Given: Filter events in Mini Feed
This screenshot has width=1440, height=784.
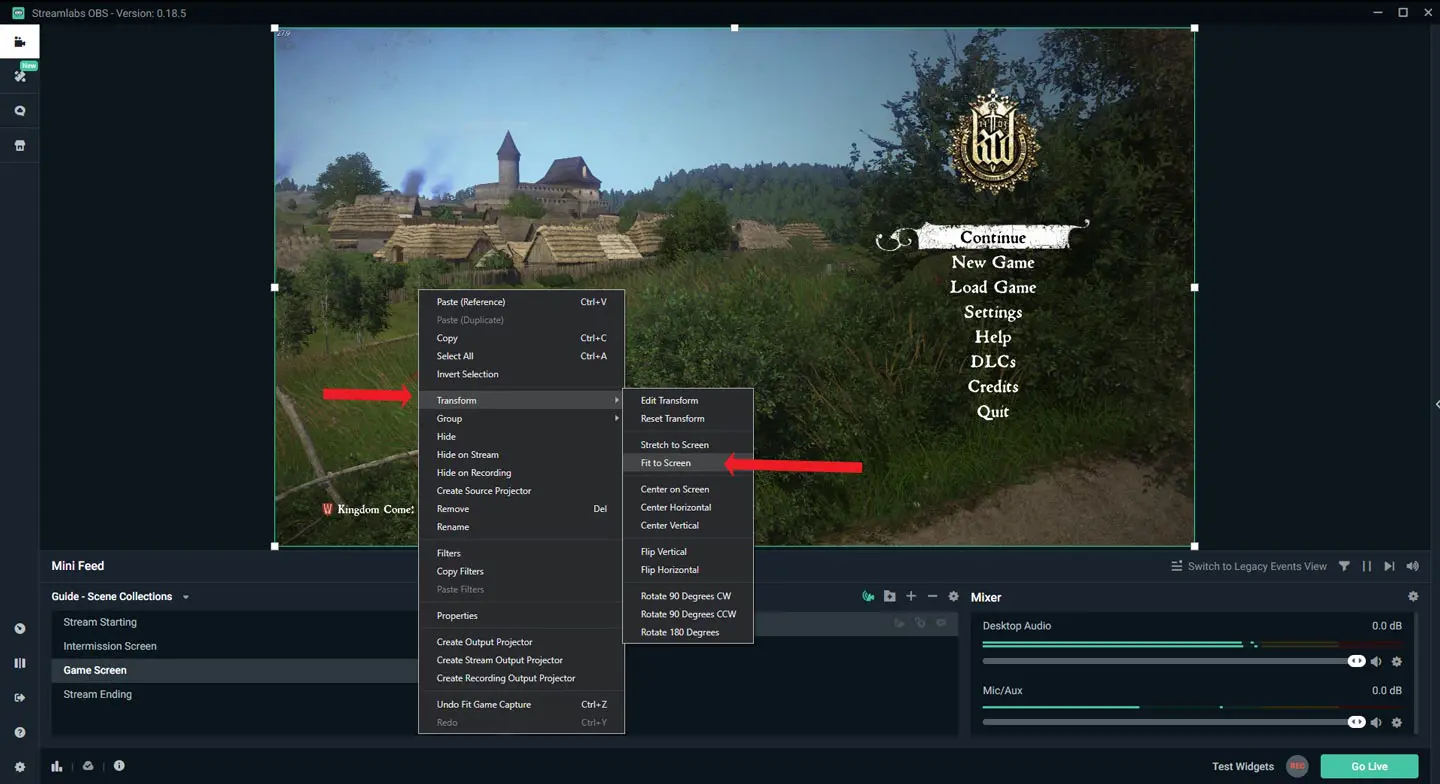Looking at the screenshot, I should [1344, 566].
